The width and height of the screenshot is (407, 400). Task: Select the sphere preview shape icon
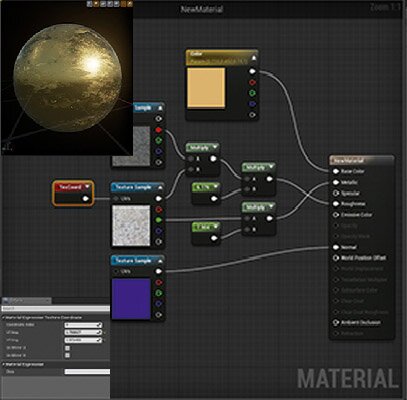[x=96, y=4]
